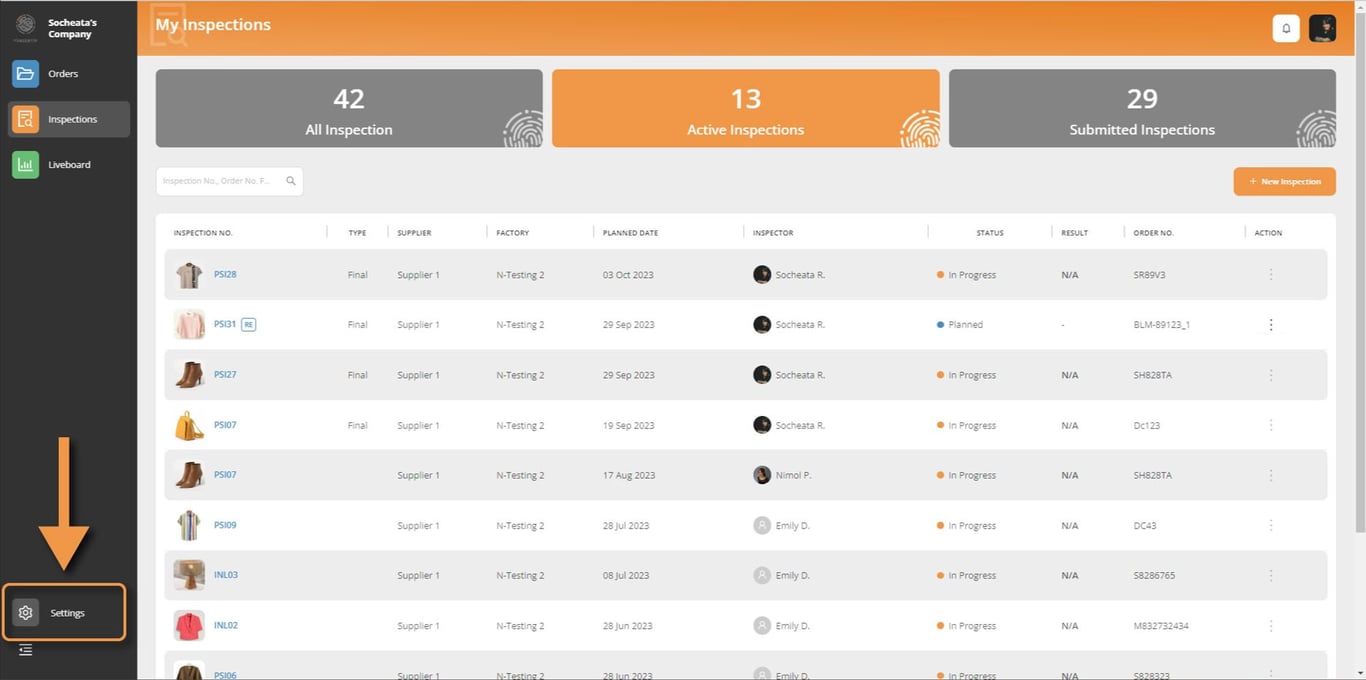Open the user profile avatar

pos(1323,28)
